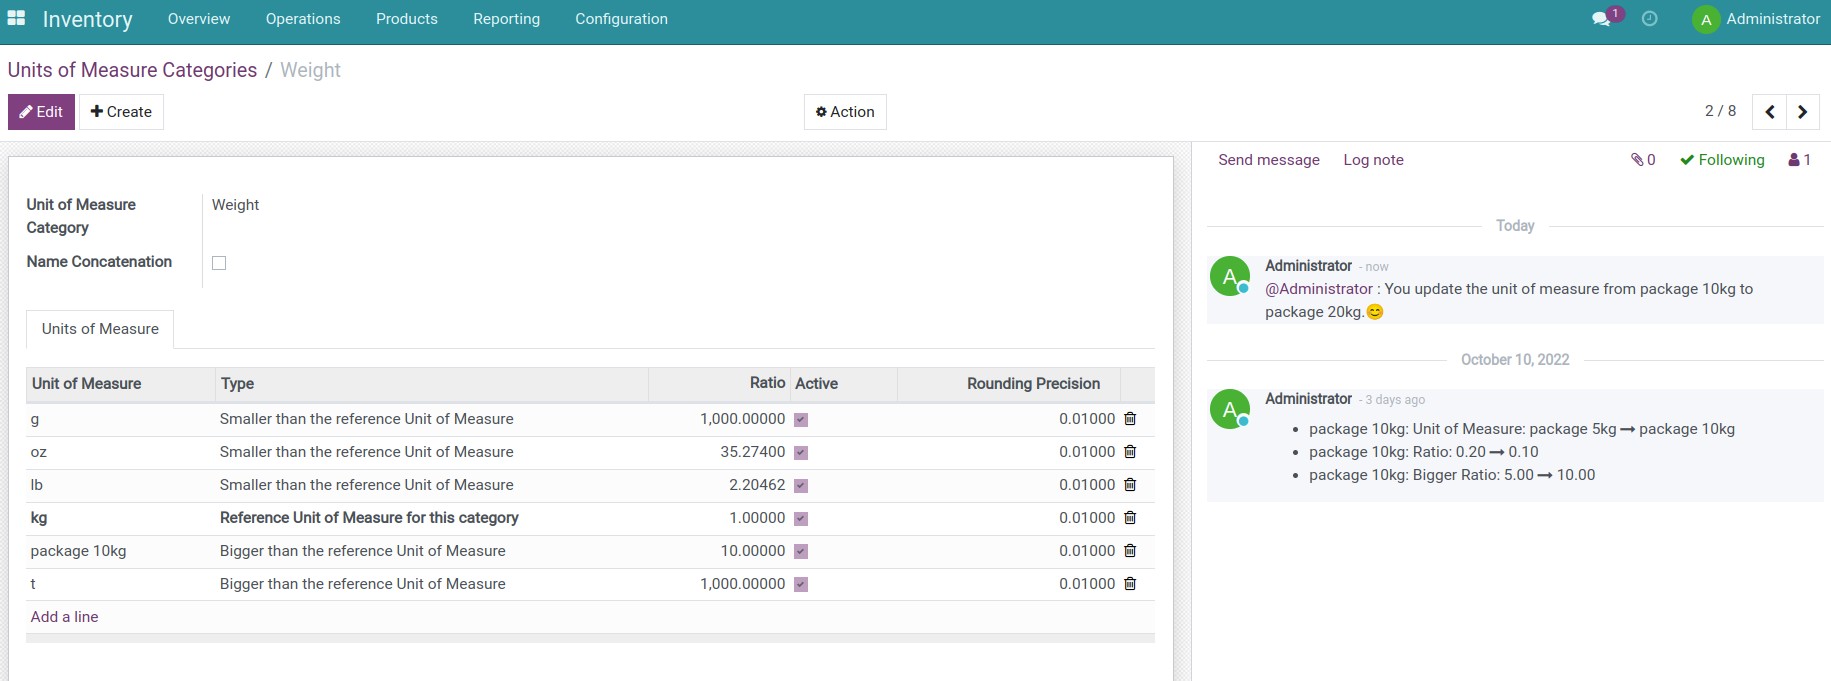Open the Reporting menu
This screenshot has width=1831, height=681.
(506, 19)
